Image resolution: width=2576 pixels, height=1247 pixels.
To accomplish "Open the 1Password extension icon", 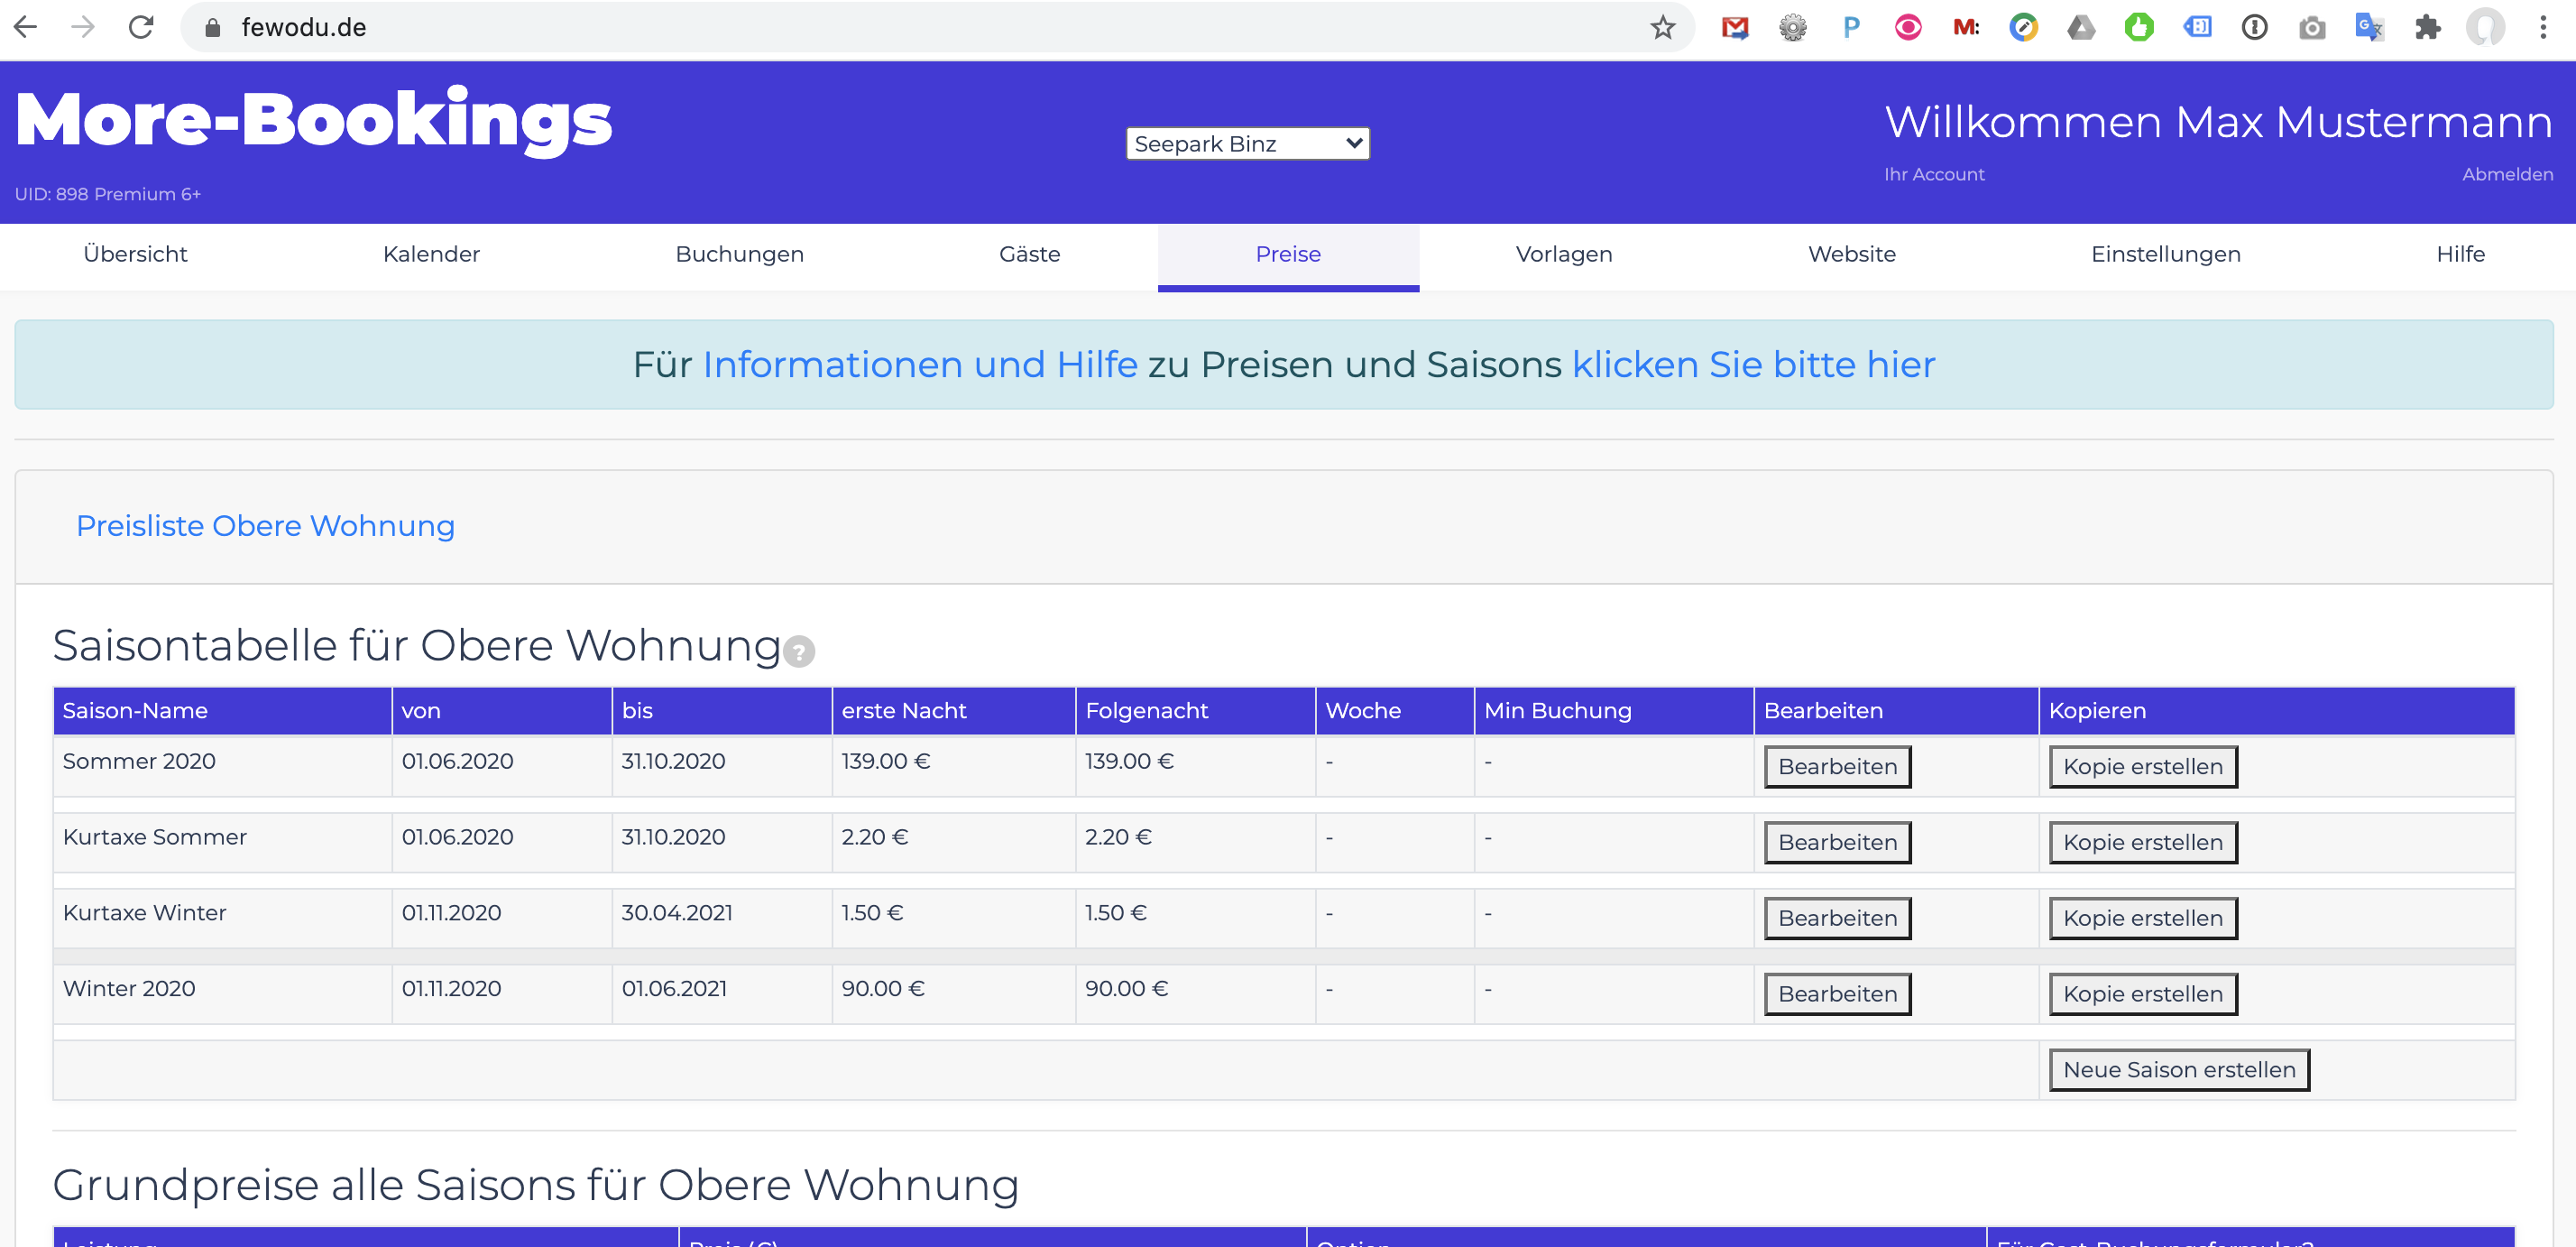I will click(x=2254, y=27).
